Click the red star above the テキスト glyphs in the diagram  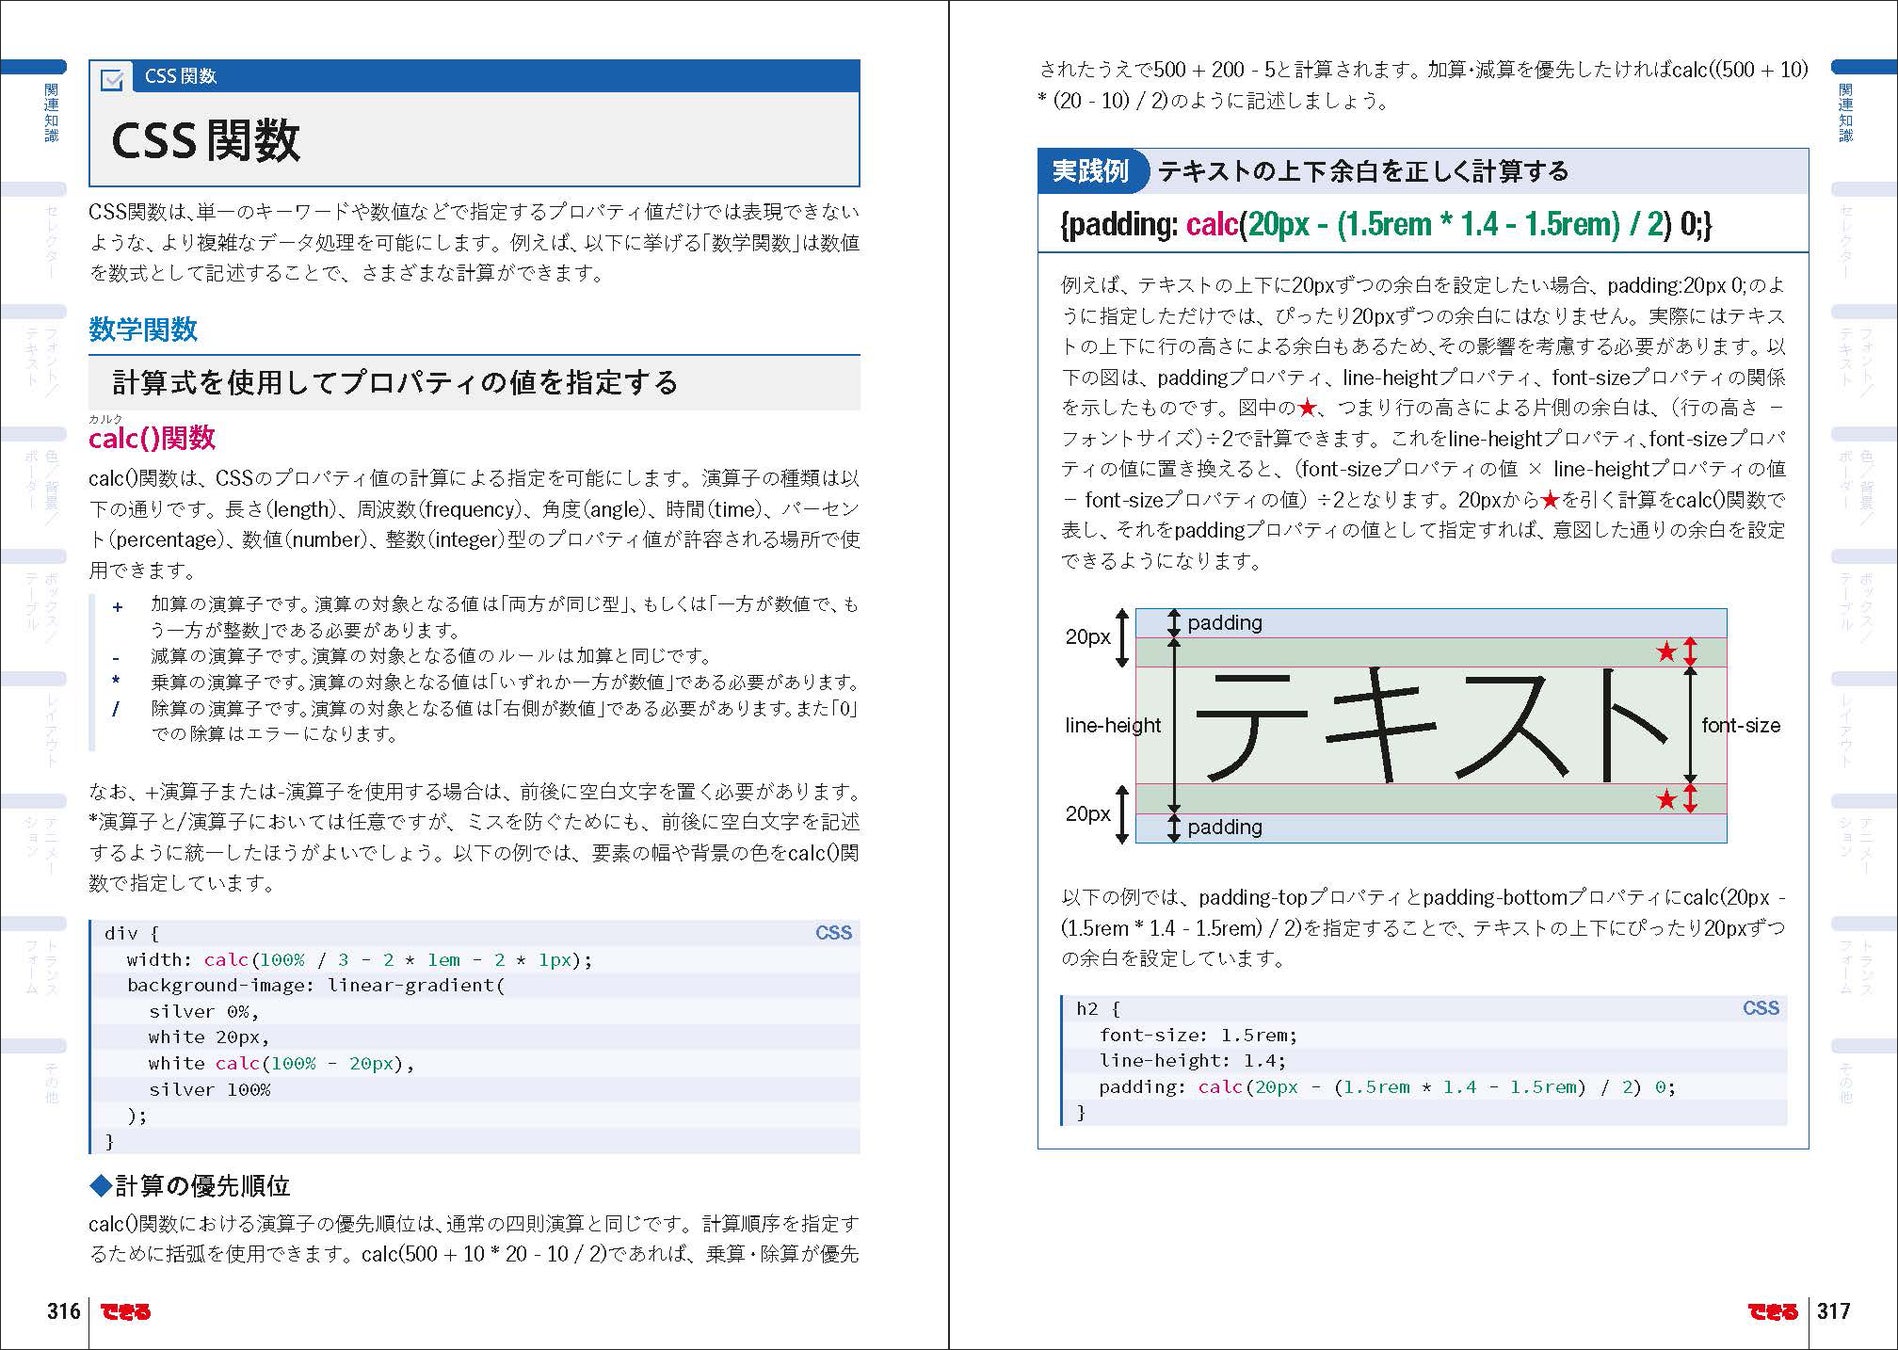tap(1666, 652)
